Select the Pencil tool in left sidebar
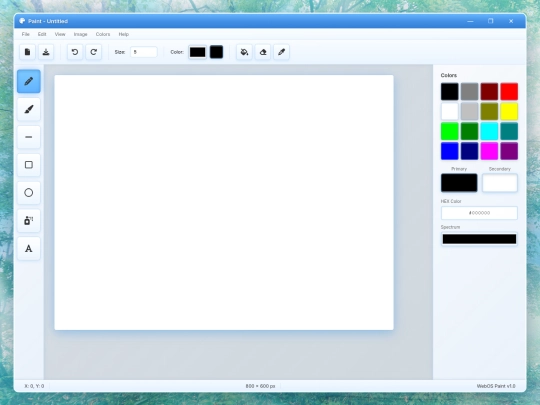 tap(29, 81)
